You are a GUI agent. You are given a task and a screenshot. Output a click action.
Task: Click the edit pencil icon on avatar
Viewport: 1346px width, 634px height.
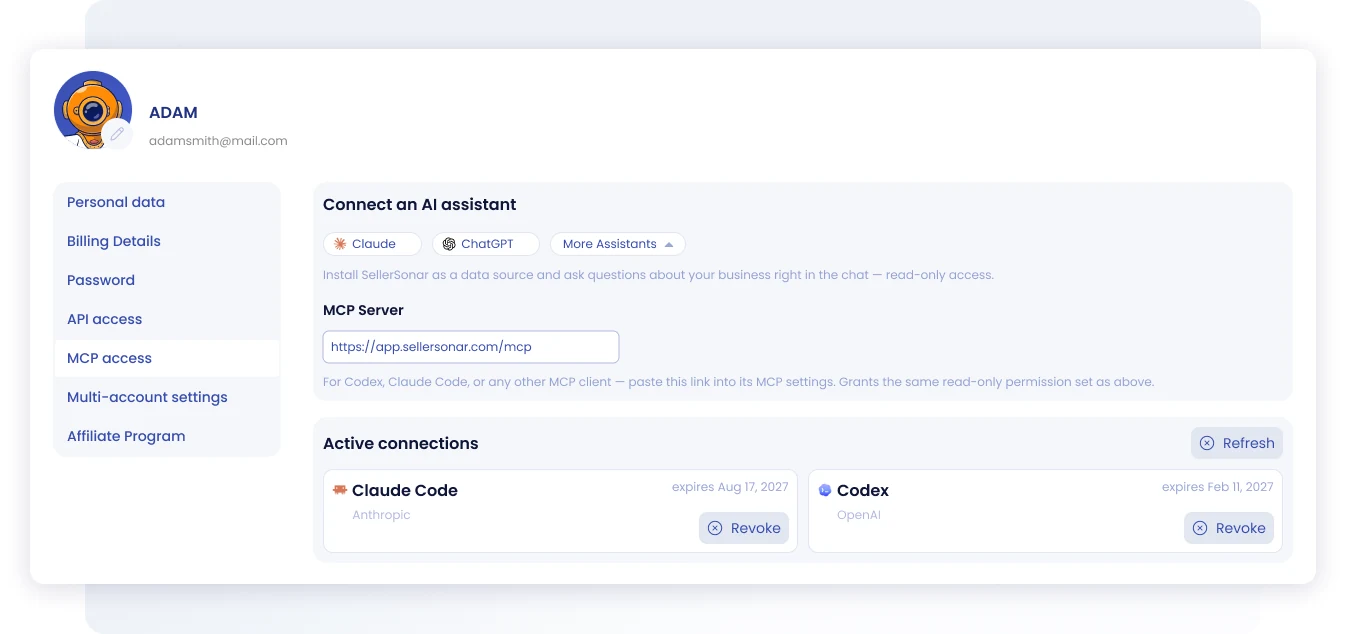(117, 134)
